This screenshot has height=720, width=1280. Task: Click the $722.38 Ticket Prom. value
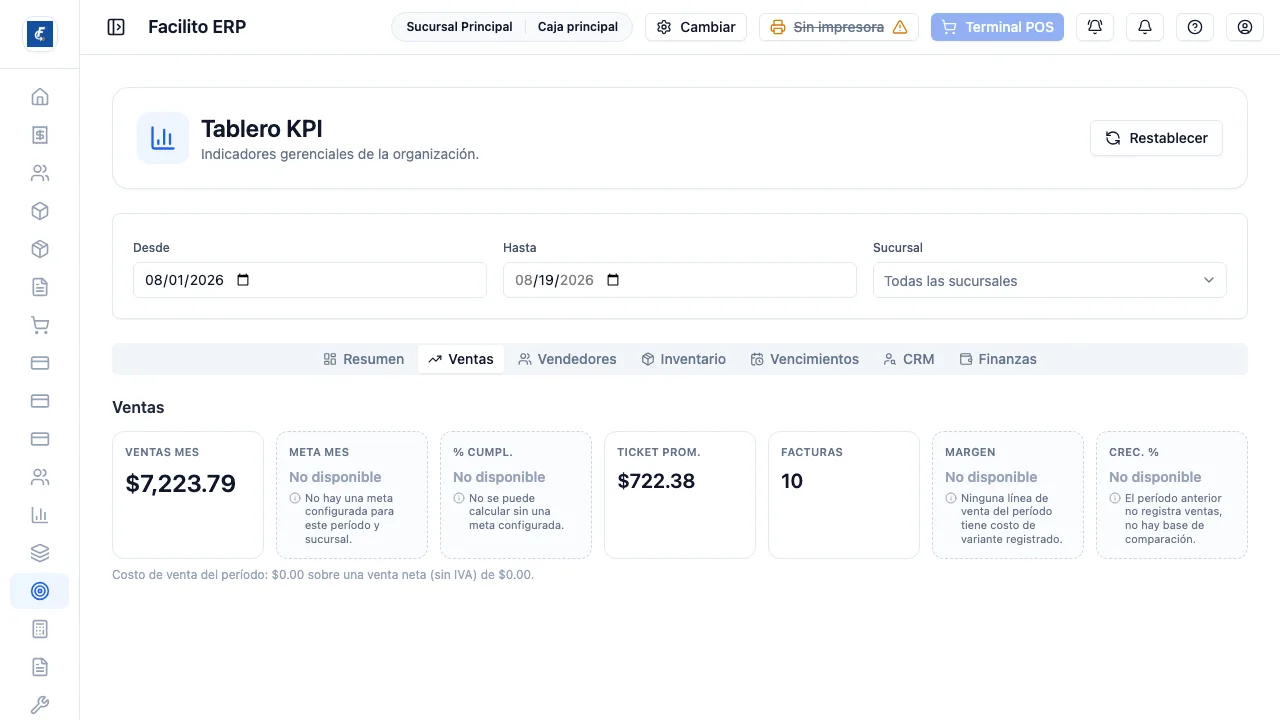coord(656,481)
